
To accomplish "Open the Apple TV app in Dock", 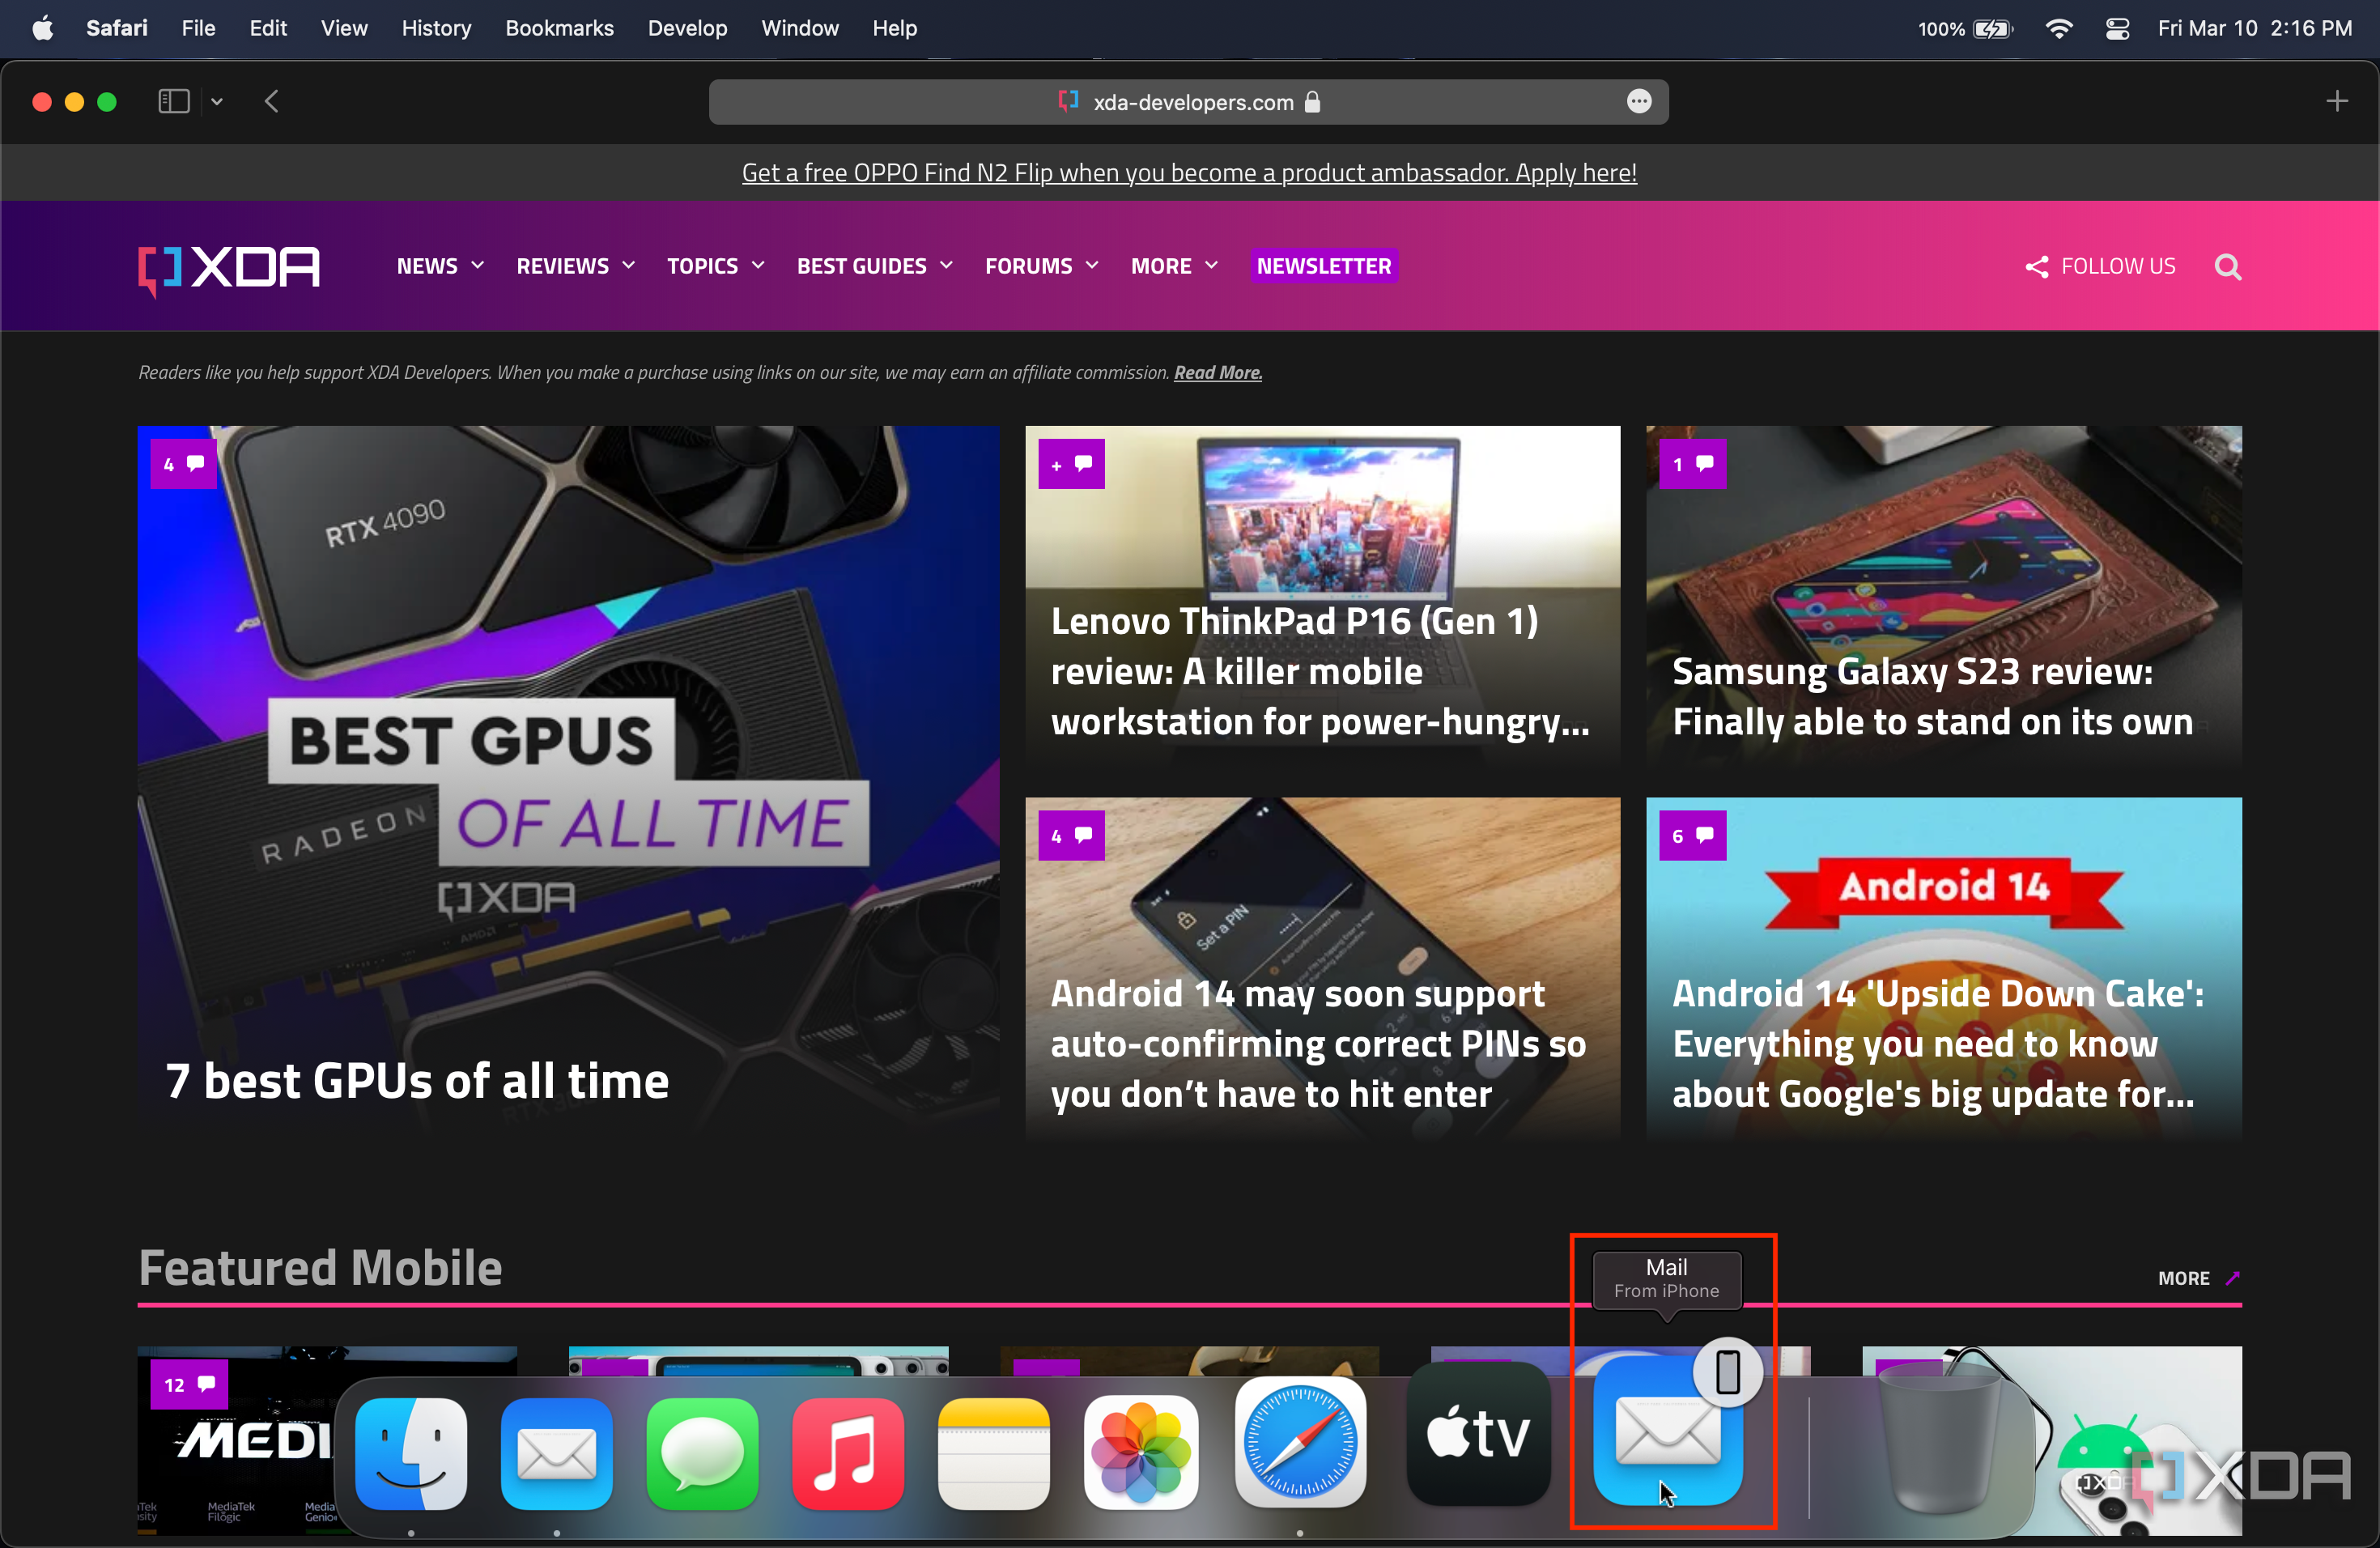I will pyautogui.click(x=1478, y=1434).
